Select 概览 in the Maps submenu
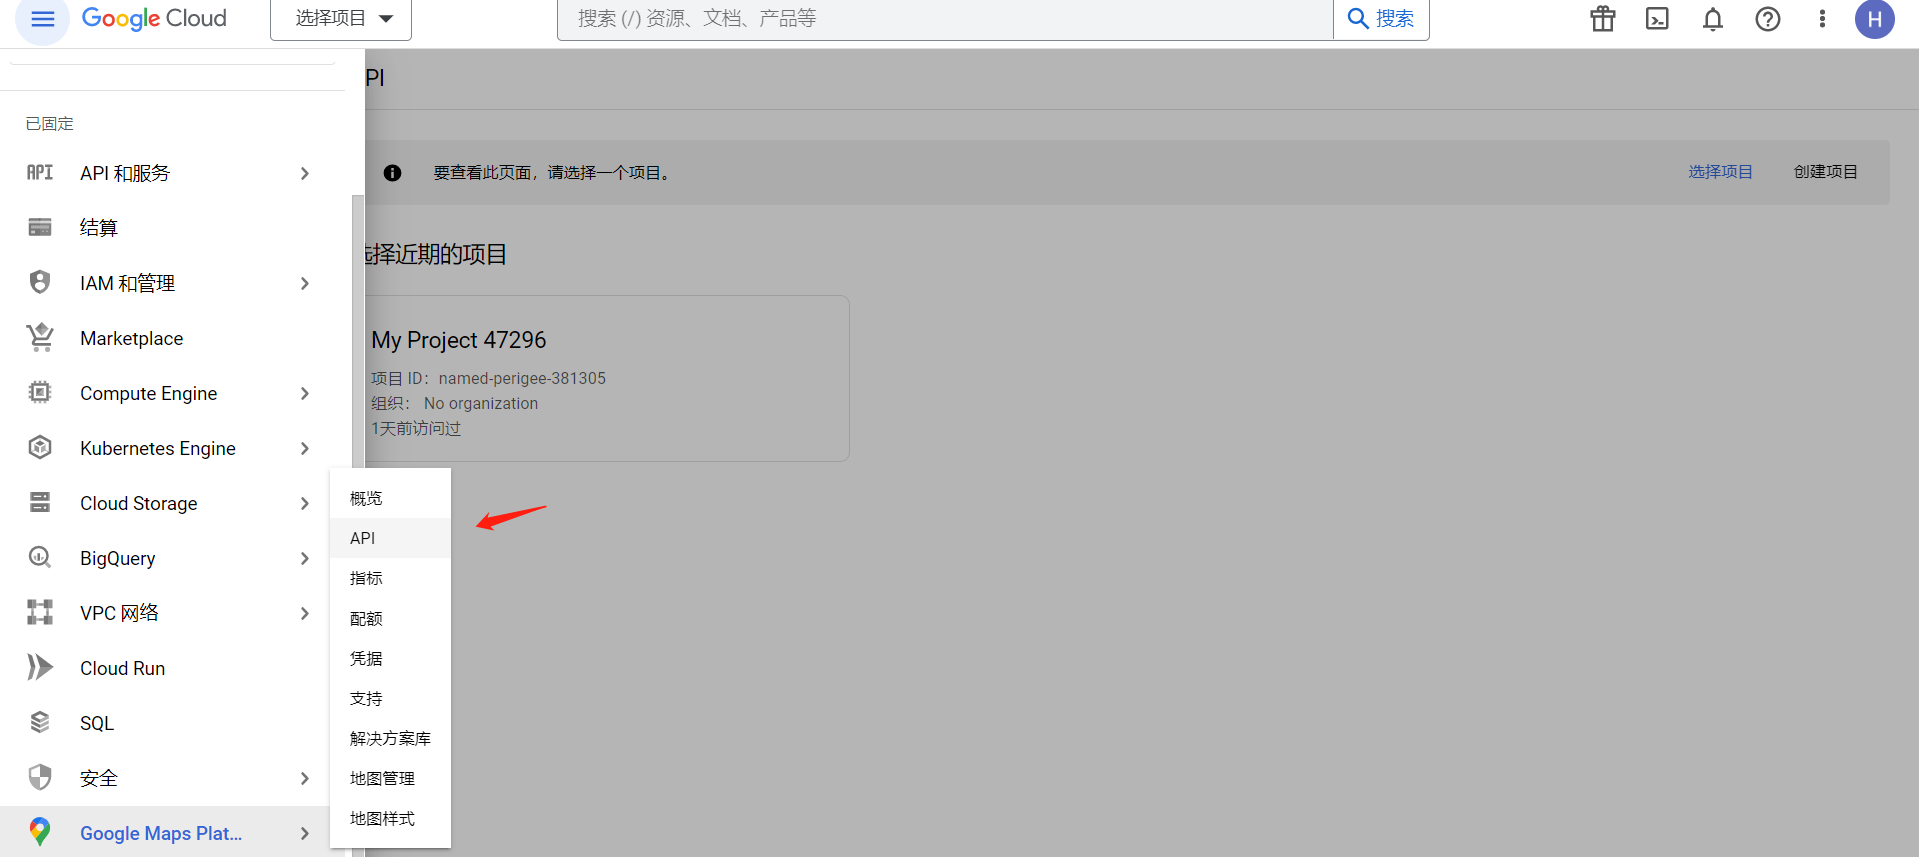 (x=390, y=498)
